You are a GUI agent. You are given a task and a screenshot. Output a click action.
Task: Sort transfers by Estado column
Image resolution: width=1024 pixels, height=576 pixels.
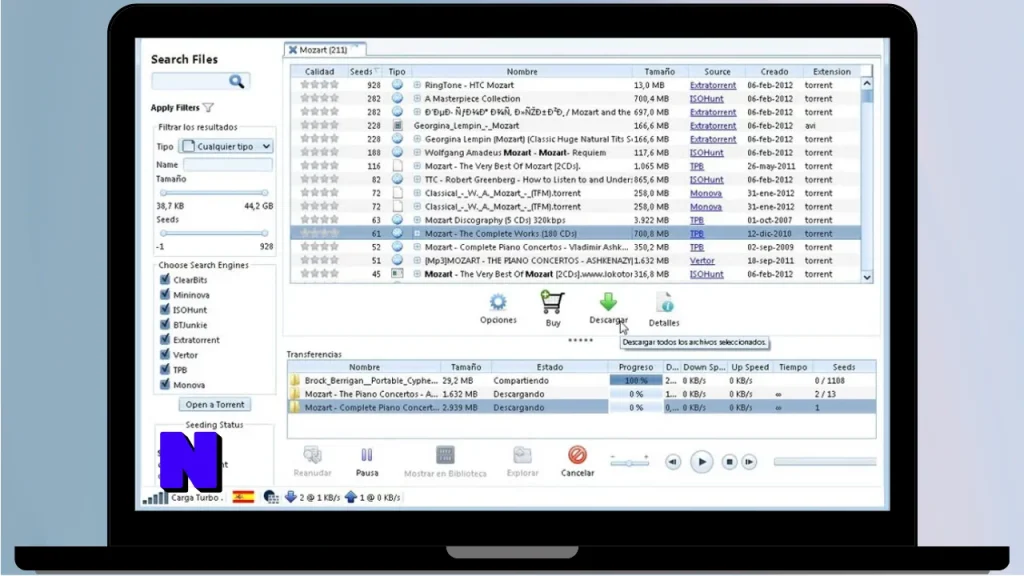coord(549,367)
